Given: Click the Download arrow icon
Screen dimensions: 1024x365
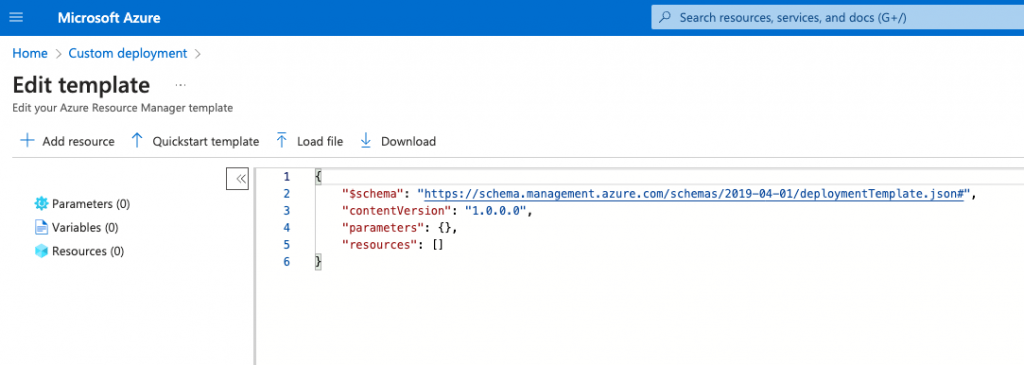Looking at the screenshot, I should (366, 140).
